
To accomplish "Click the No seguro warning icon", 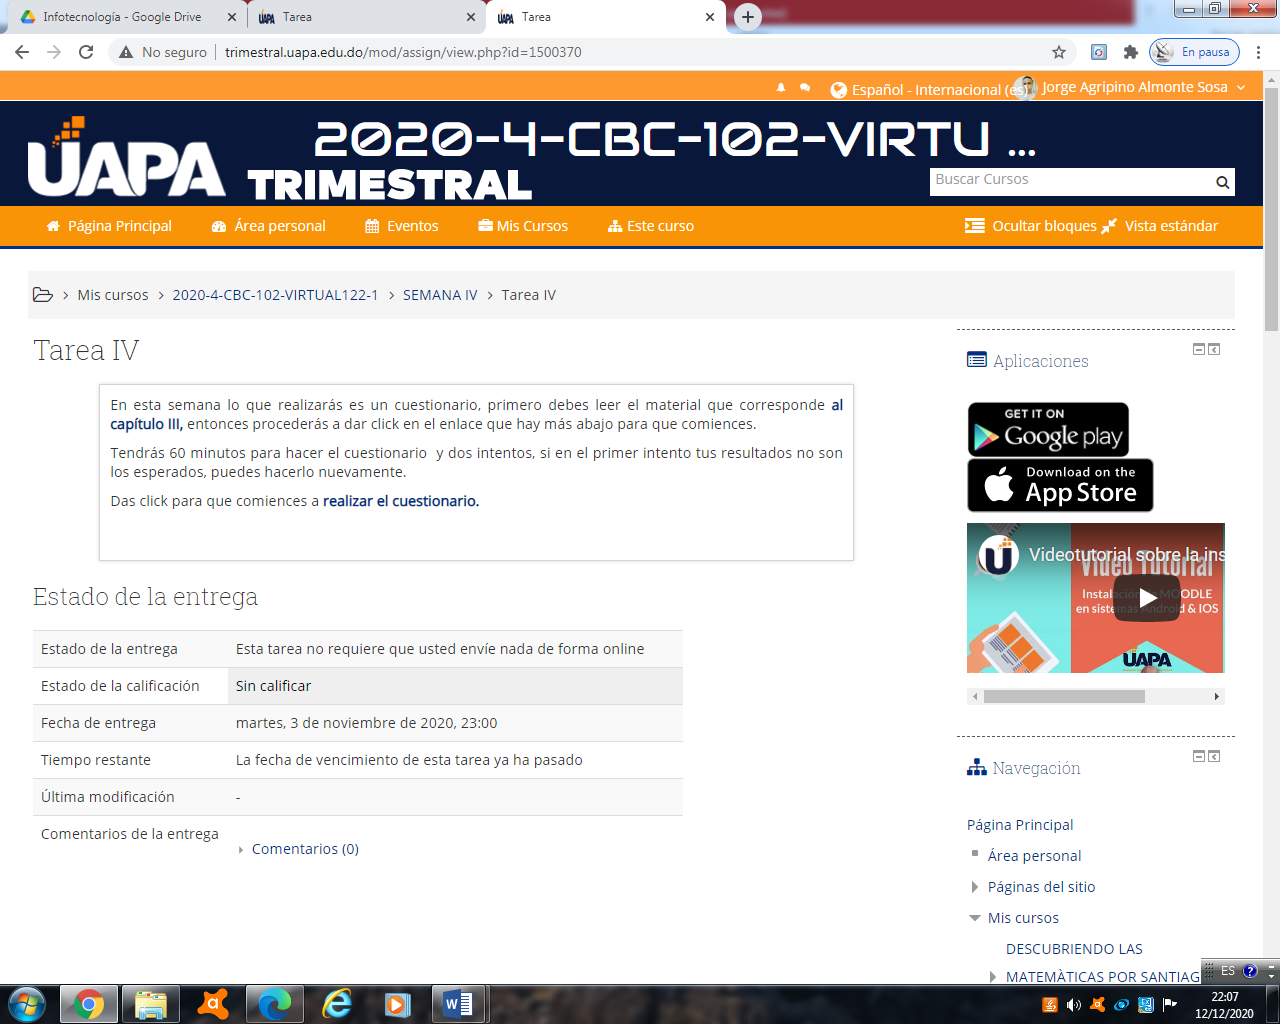I will [126, 52].
